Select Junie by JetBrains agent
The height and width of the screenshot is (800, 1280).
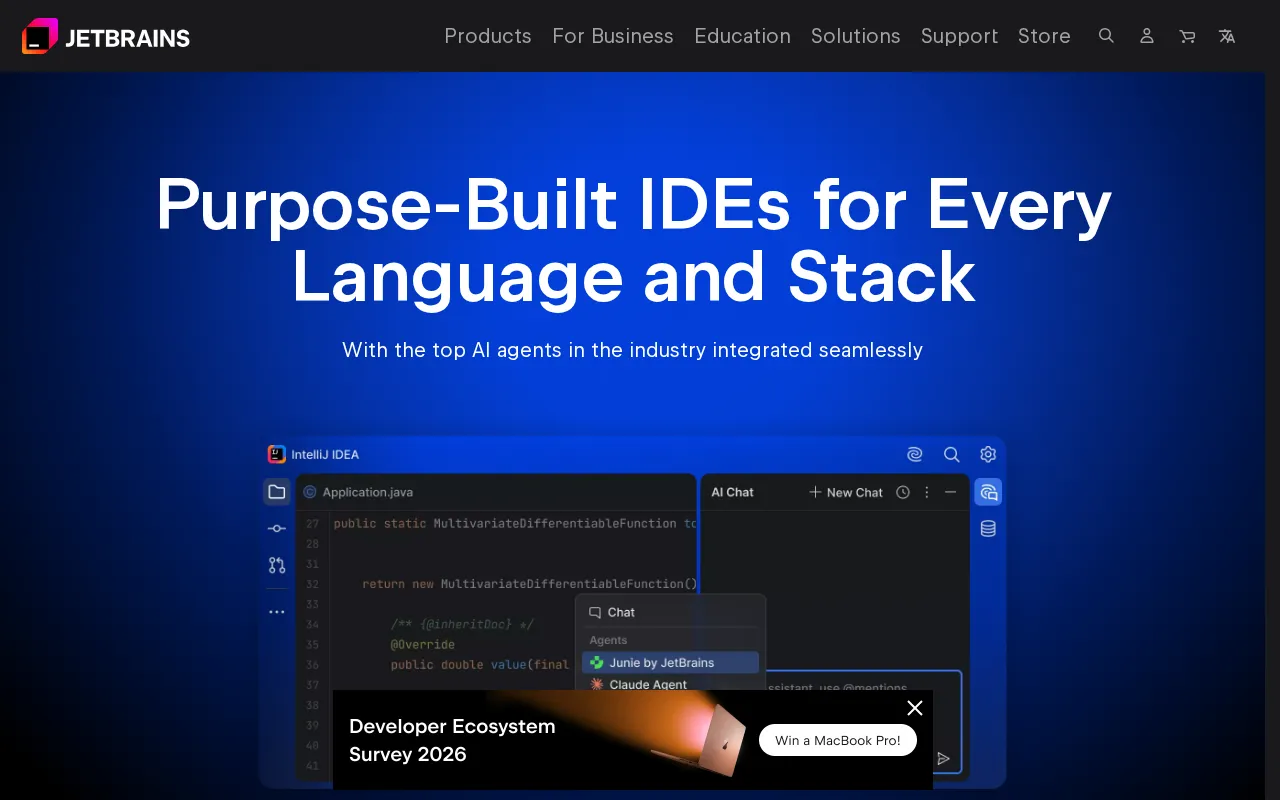[670, 662]
